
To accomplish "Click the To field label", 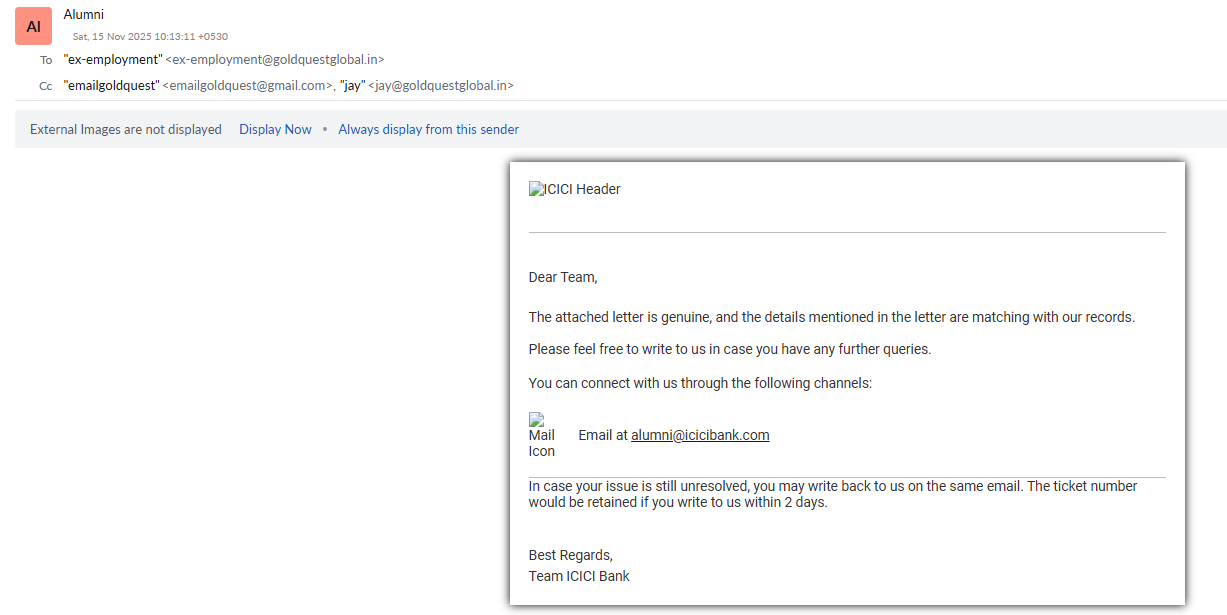I will (x=46, y=60).
